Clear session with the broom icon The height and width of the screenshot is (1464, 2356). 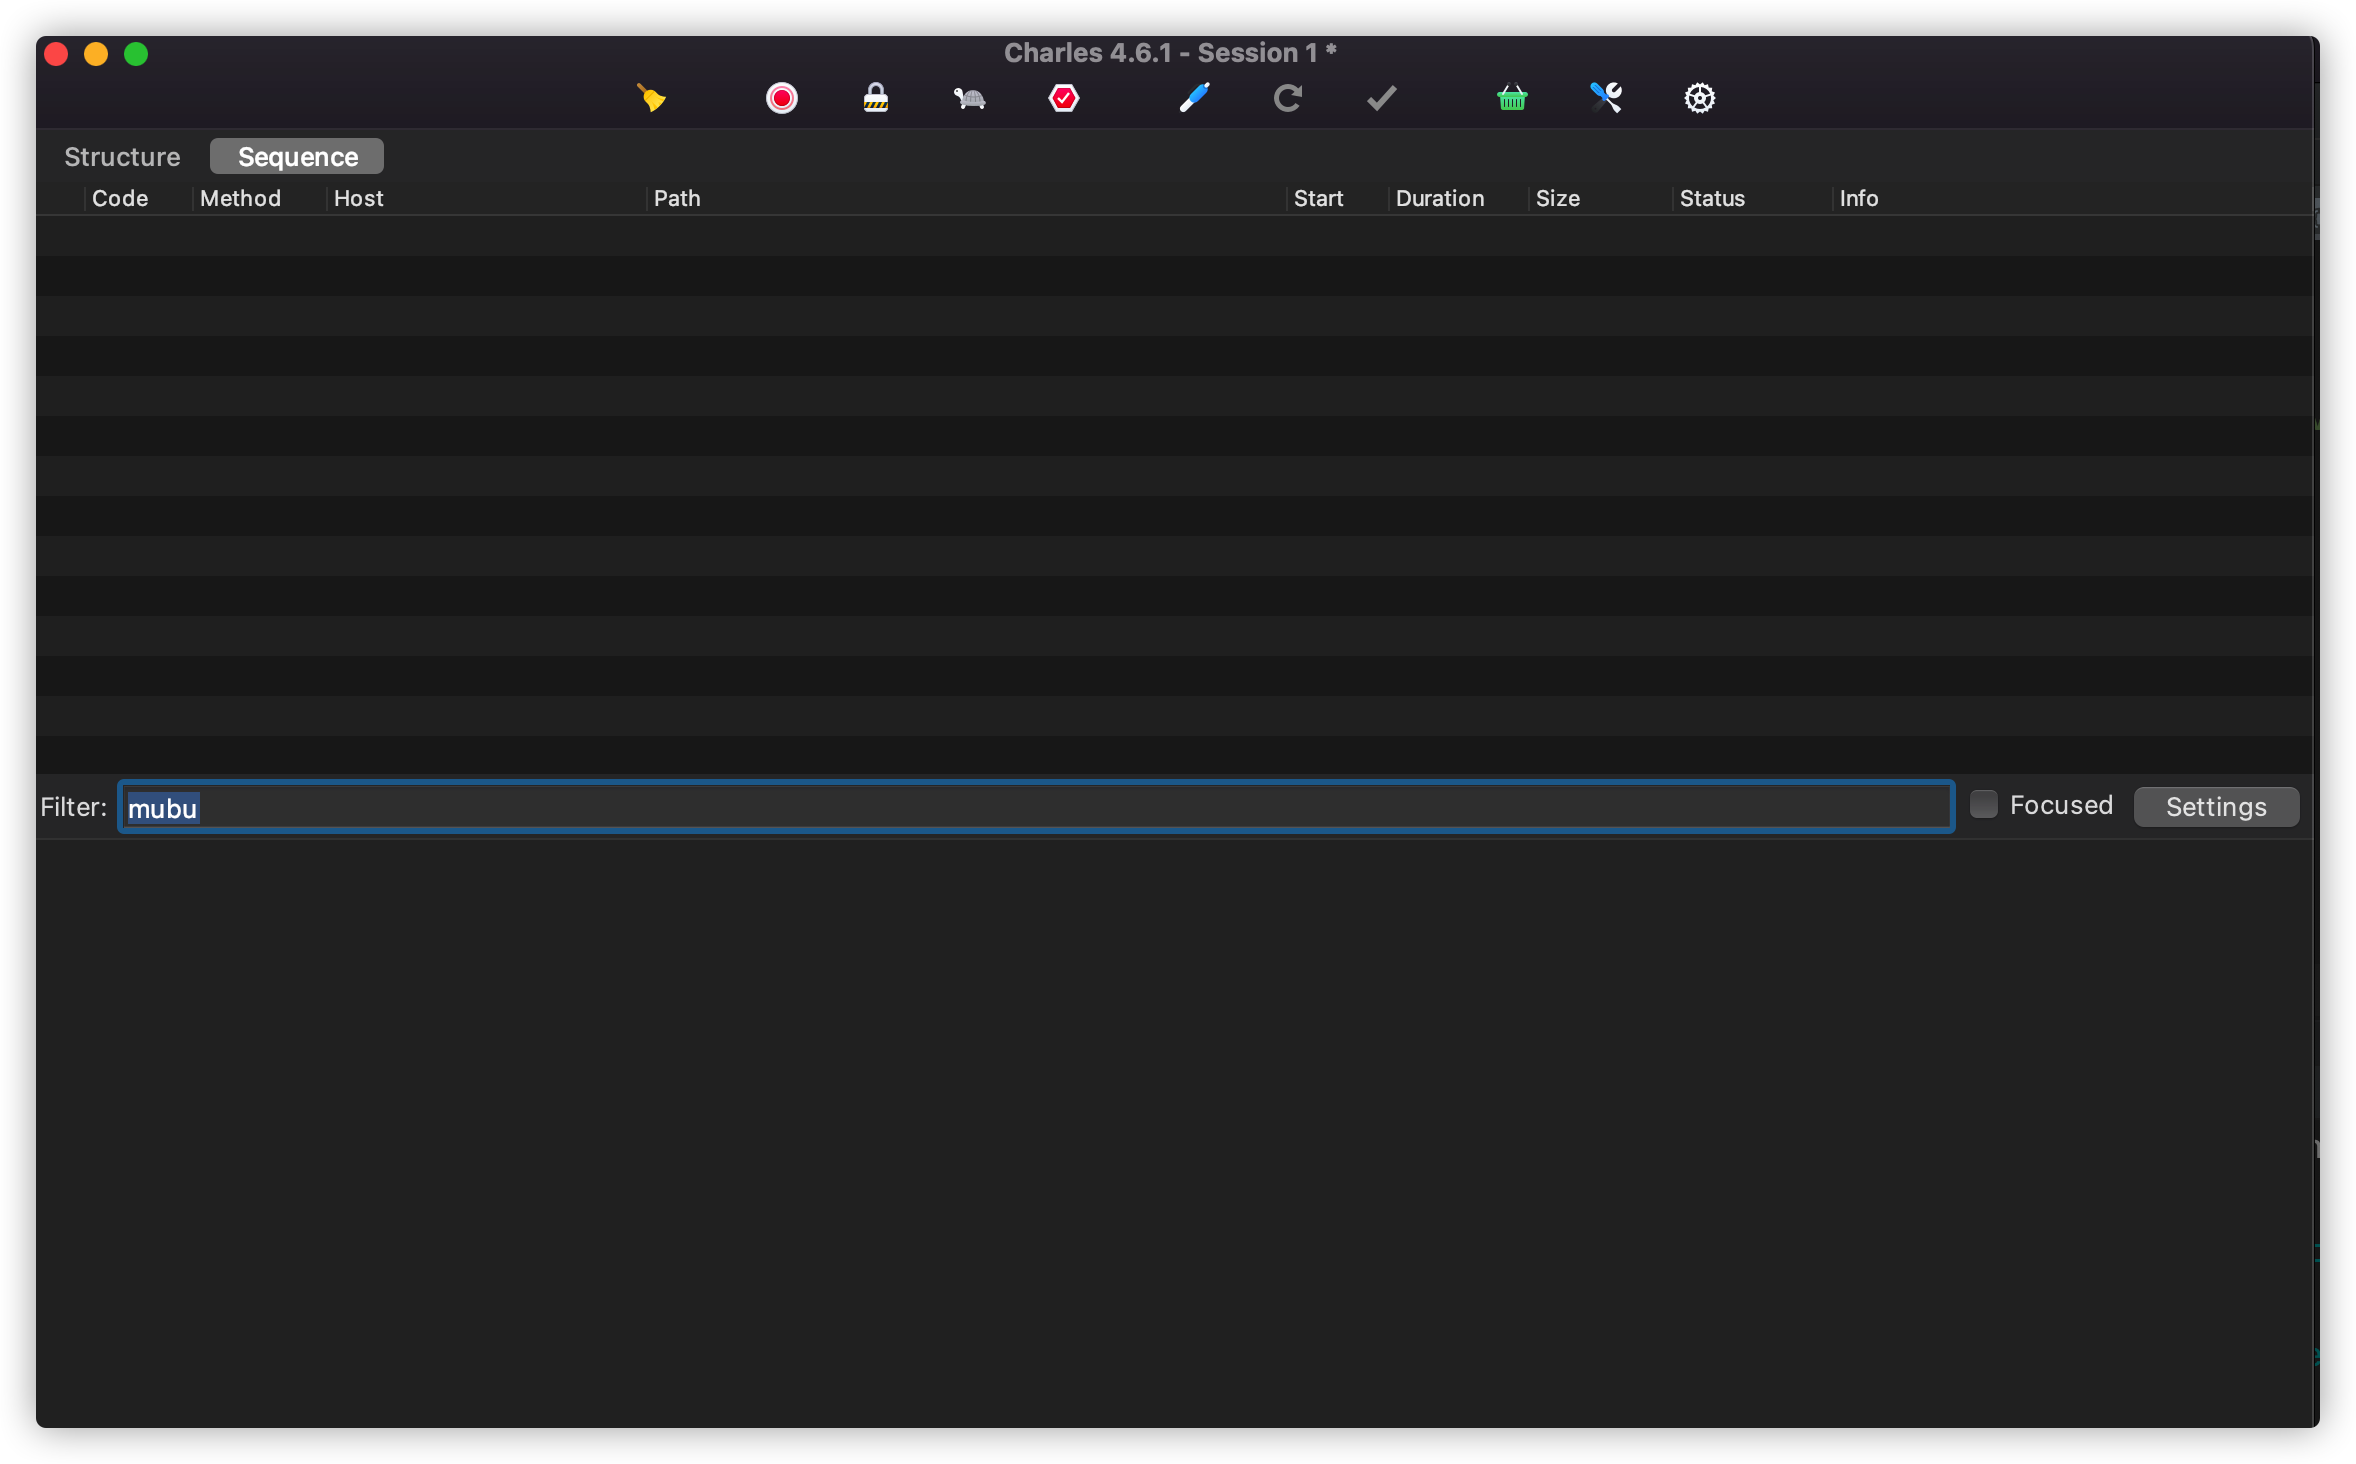651,98
